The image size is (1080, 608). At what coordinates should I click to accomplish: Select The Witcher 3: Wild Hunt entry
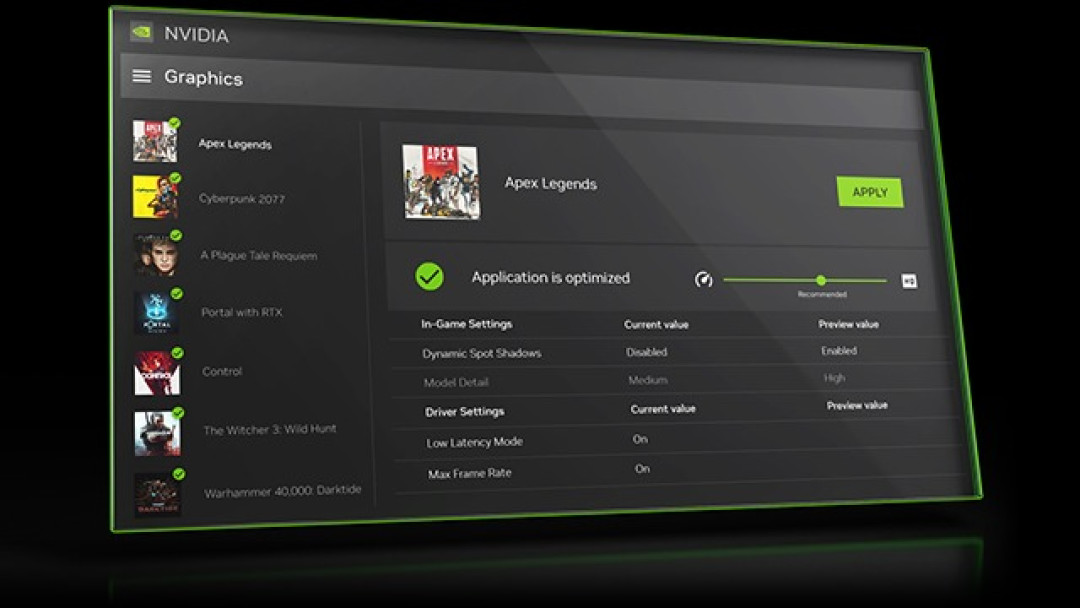pyautogui.click(x=270, y=430)
